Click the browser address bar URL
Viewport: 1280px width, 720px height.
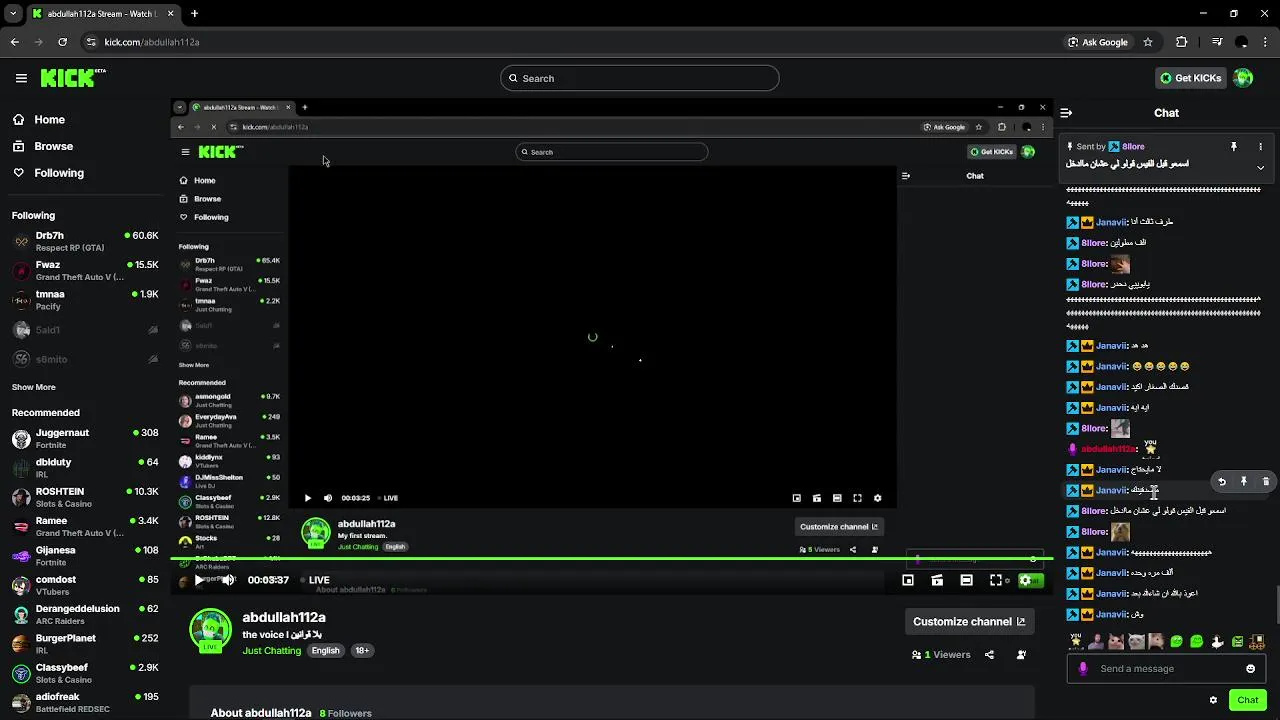152,42
